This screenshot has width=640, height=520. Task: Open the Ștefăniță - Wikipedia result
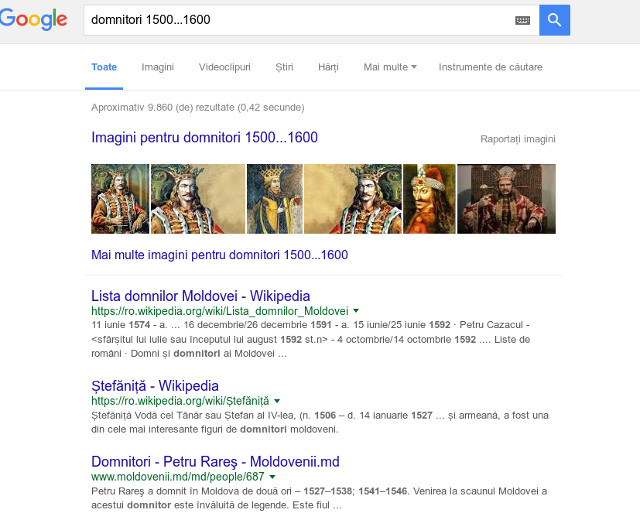coord(155,385)
